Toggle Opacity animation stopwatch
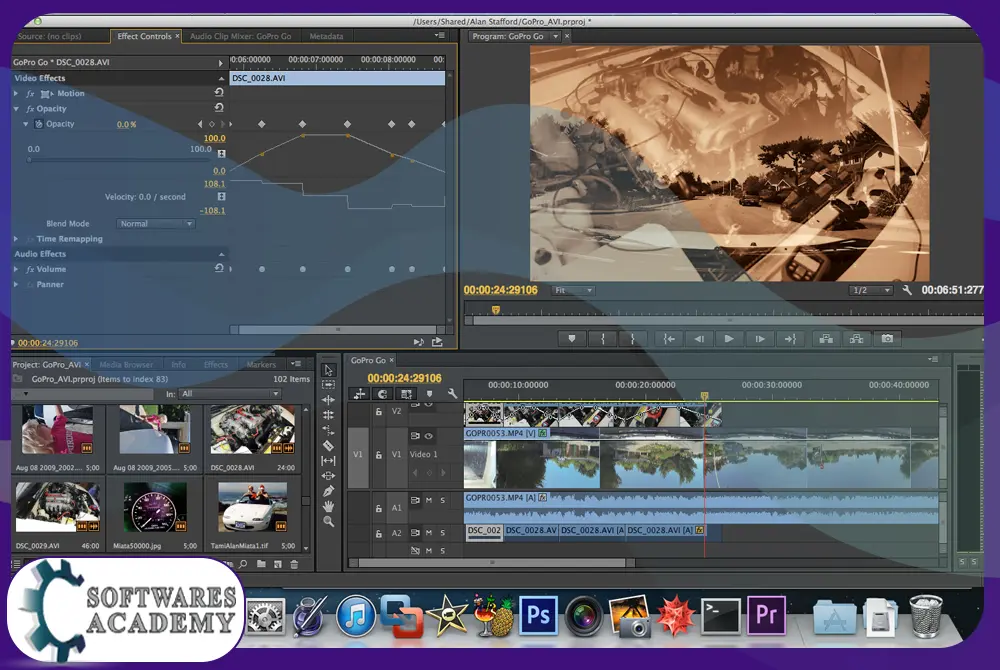The width and height of the screenshot is (1000, 670). [39, 124]
